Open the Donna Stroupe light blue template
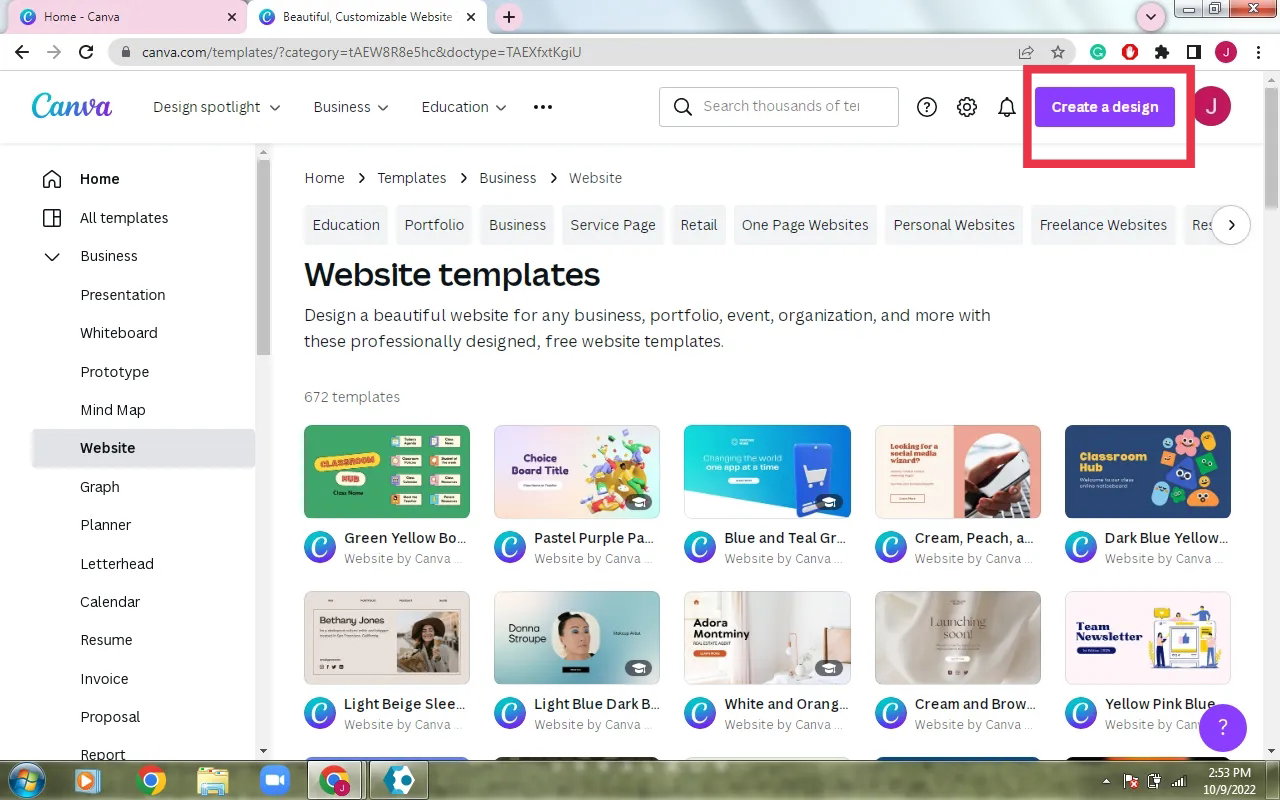This screenshot has height=800, width=1280. pos(577,637)
